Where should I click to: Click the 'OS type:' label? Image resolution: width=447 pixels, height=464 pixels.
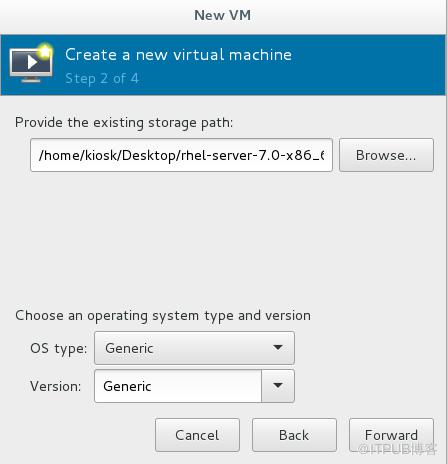pyautogui.click(x=58, y=348)
